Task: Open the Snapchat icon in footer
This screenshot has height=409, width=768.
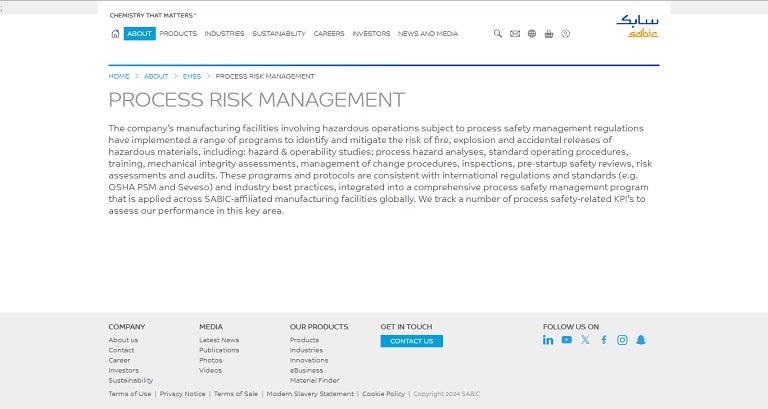Action: click(641, 340)
